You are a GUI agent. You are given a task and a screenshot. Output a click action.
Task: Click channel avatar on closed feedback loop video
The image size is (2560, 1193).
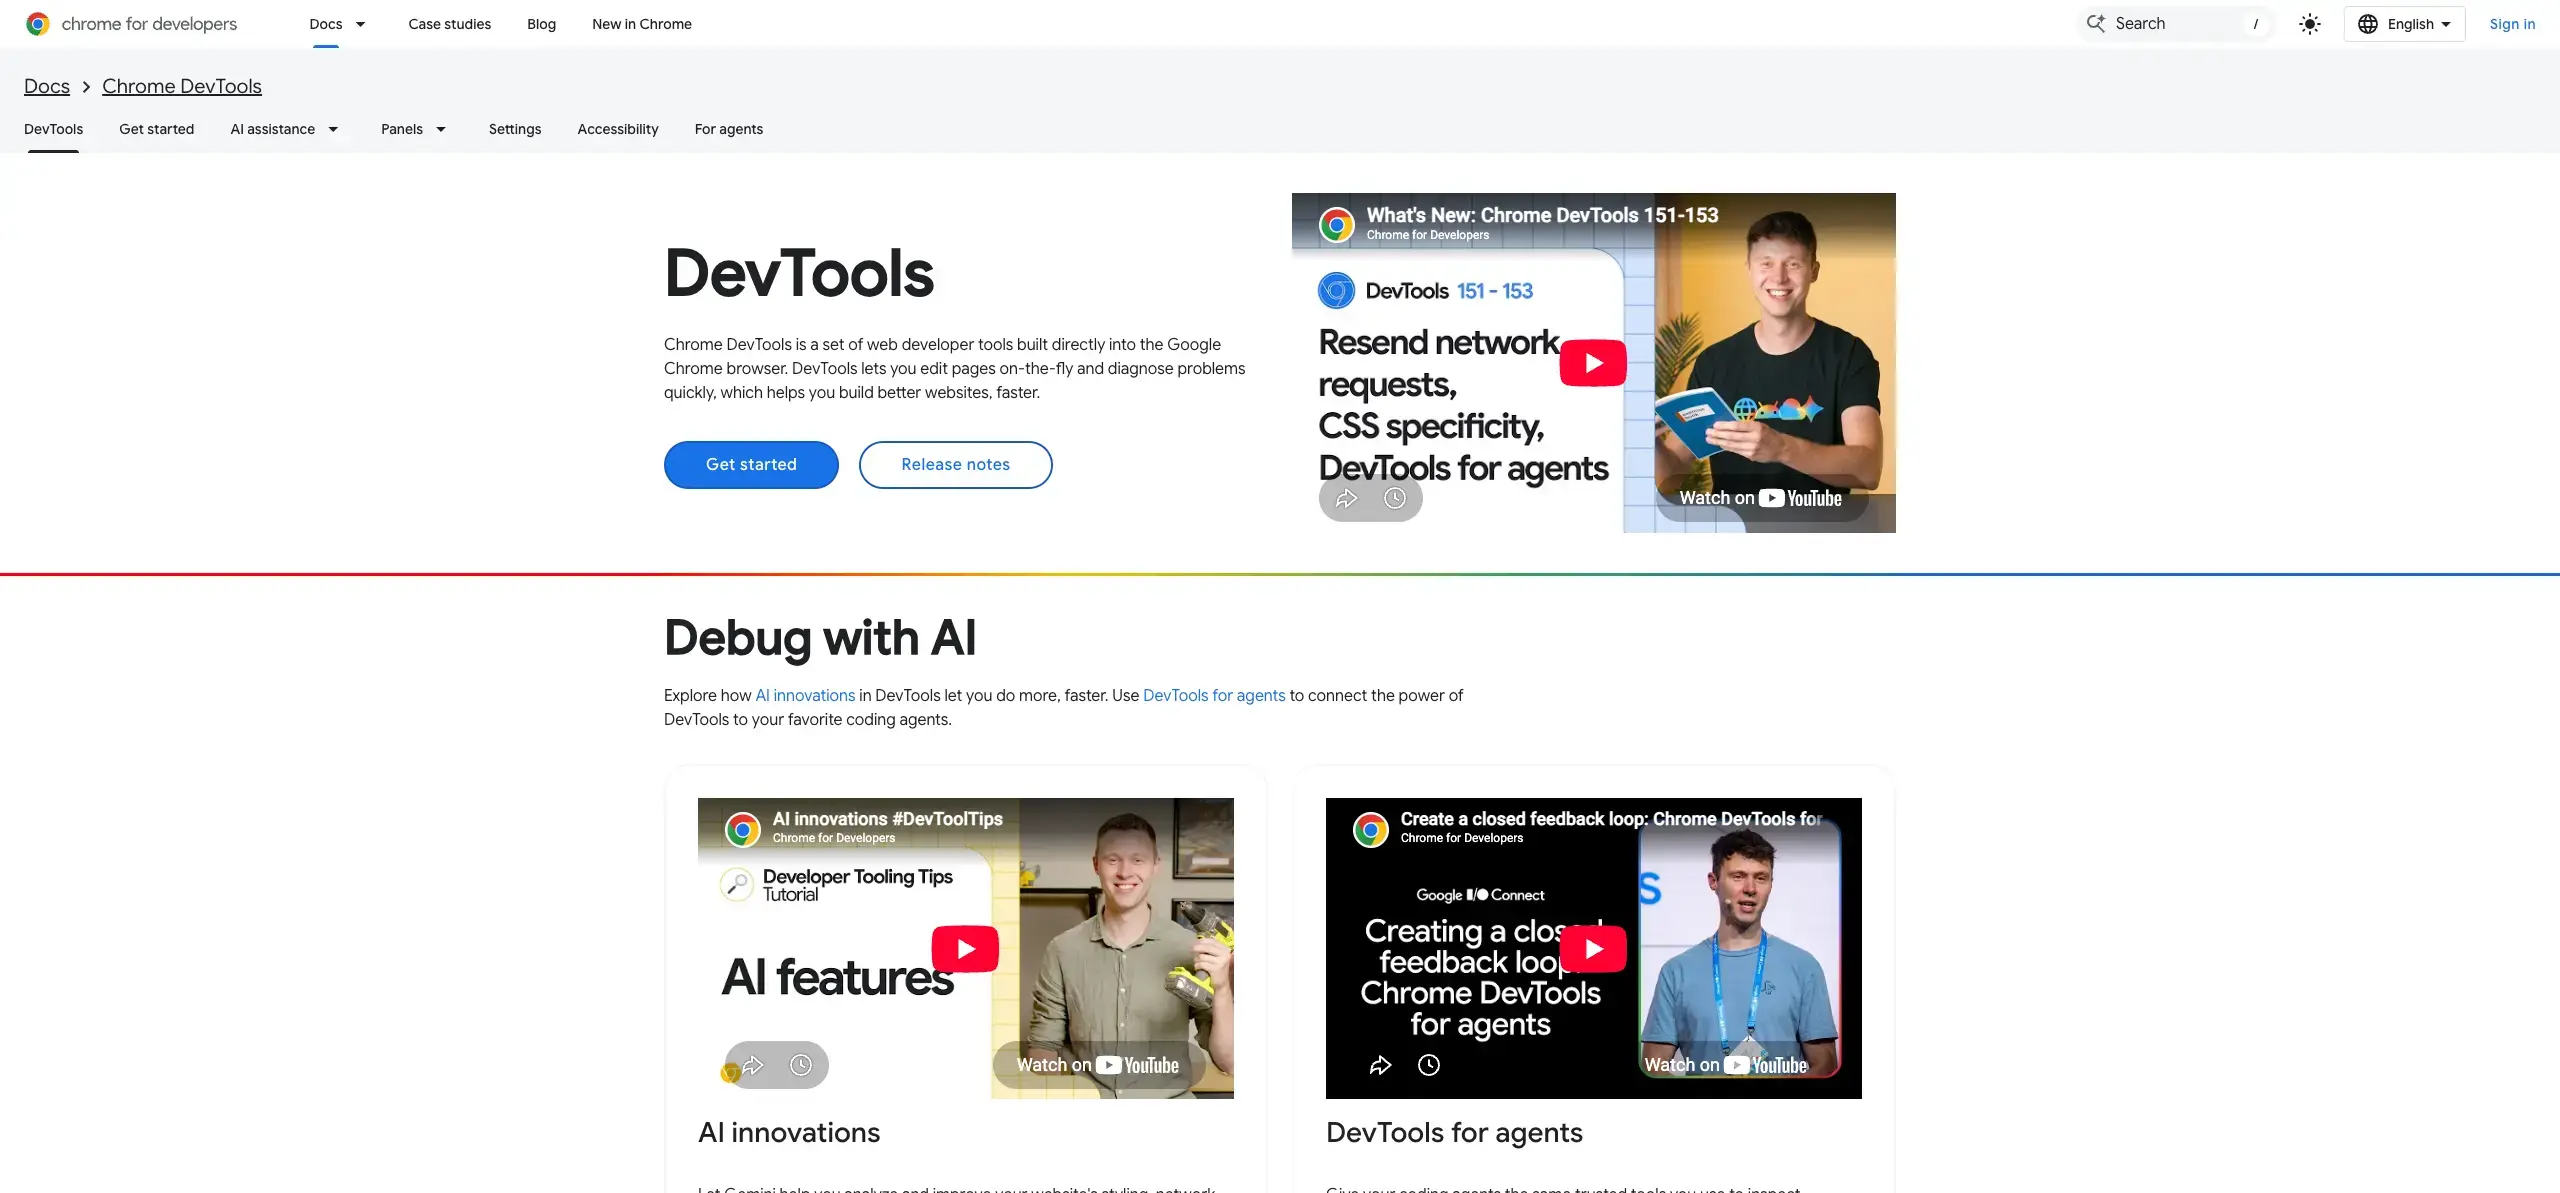pos(1370,828)
